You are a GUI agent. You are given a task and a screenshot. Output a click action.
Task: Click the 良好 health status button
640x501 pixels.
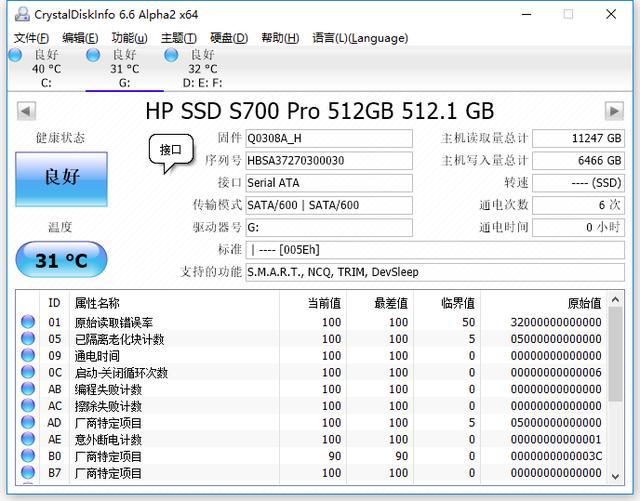coord(61,177)
